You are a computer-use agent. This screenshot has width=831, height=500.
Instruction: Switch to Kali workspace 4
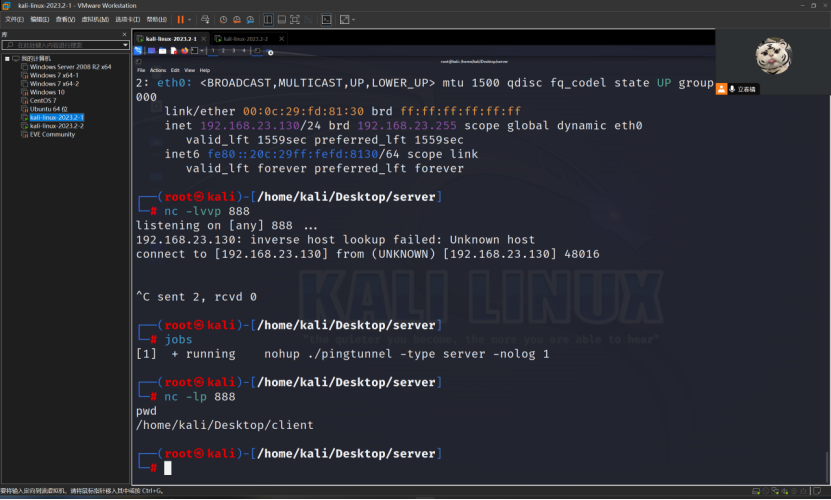244,51
